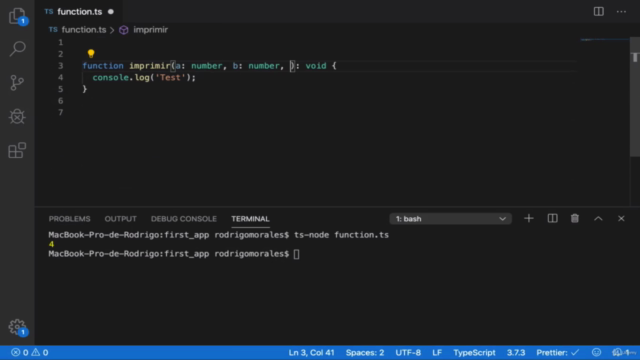The height and width of the screenshot is (360, 640).
Task: Click the editor vertical scrollbar
Action: coord(635,96)
